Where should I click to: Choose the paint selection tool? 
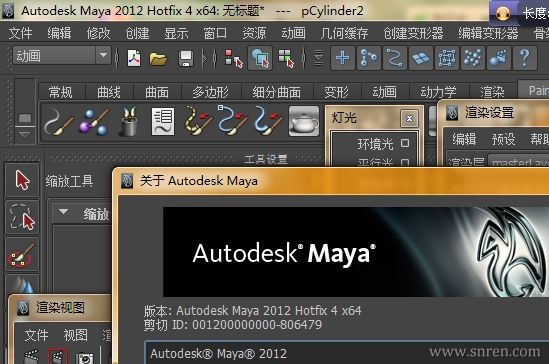[x=22, y=254]
